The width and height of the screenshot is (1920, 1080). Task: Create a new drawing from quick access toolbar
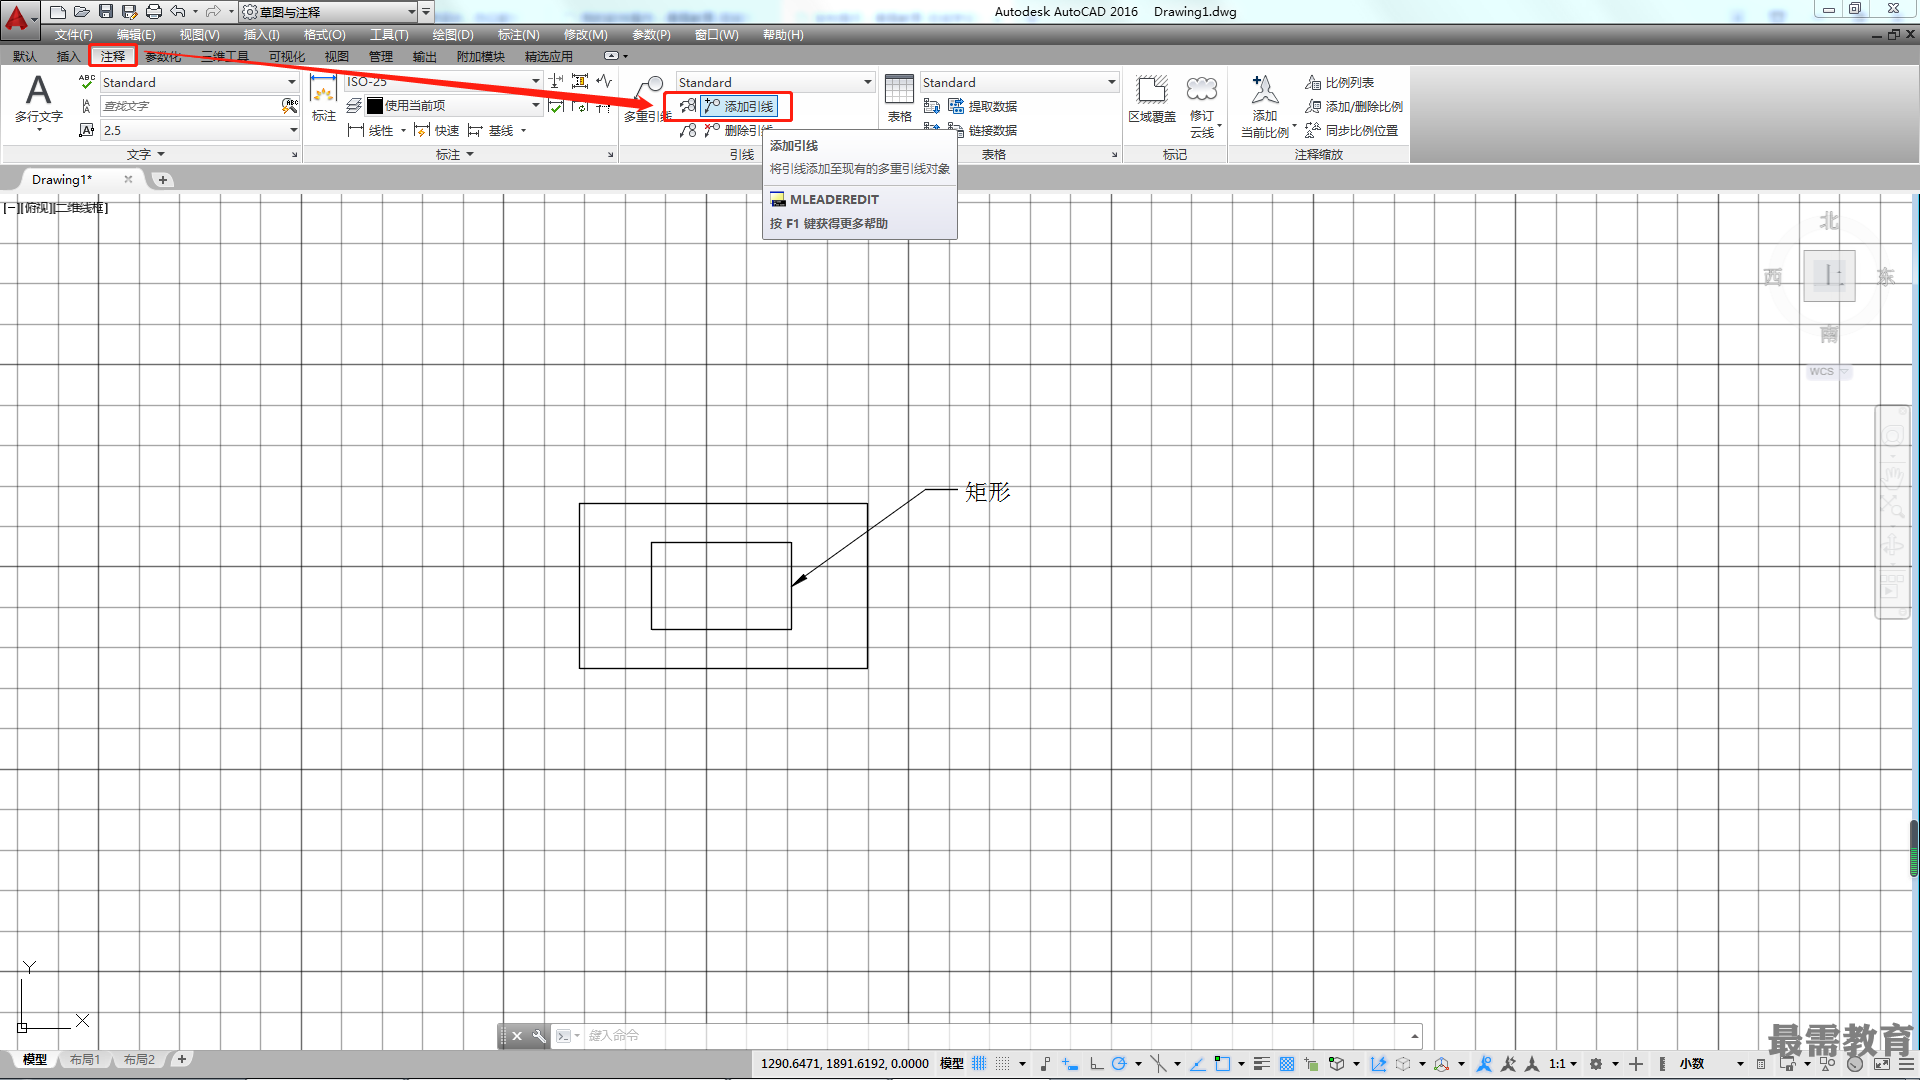58,12
